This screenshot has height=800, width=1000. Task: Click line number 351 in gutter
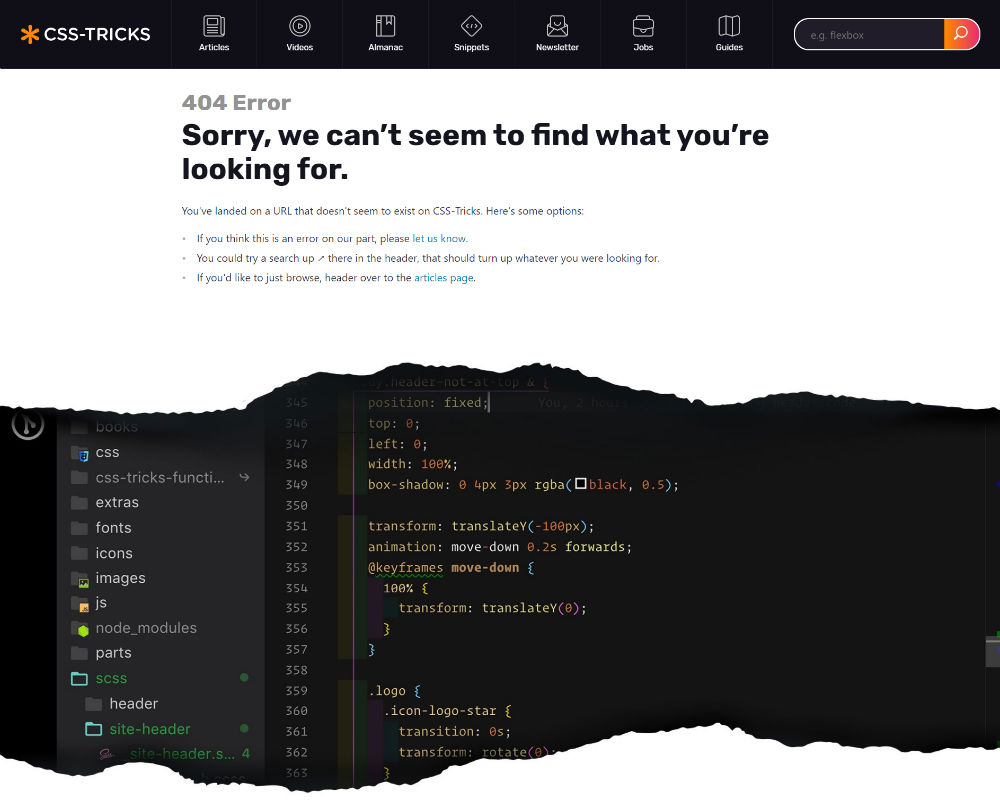click(296, 526)
